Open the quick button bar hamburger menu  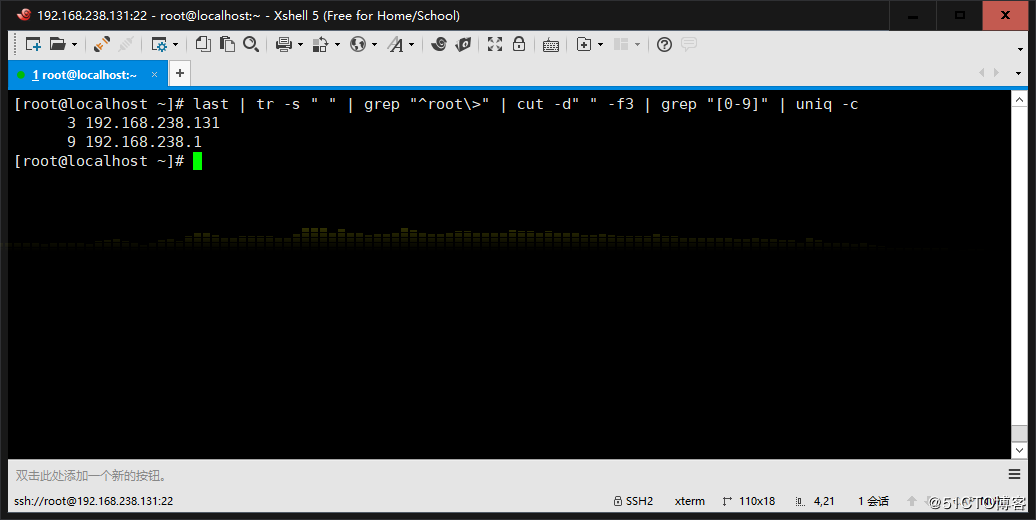[1014, 475]
